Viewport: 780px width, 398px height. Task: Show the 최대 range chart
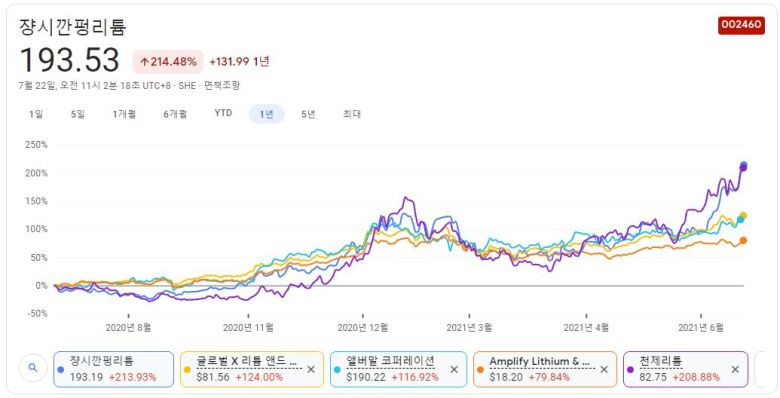[x=352, y=114]
